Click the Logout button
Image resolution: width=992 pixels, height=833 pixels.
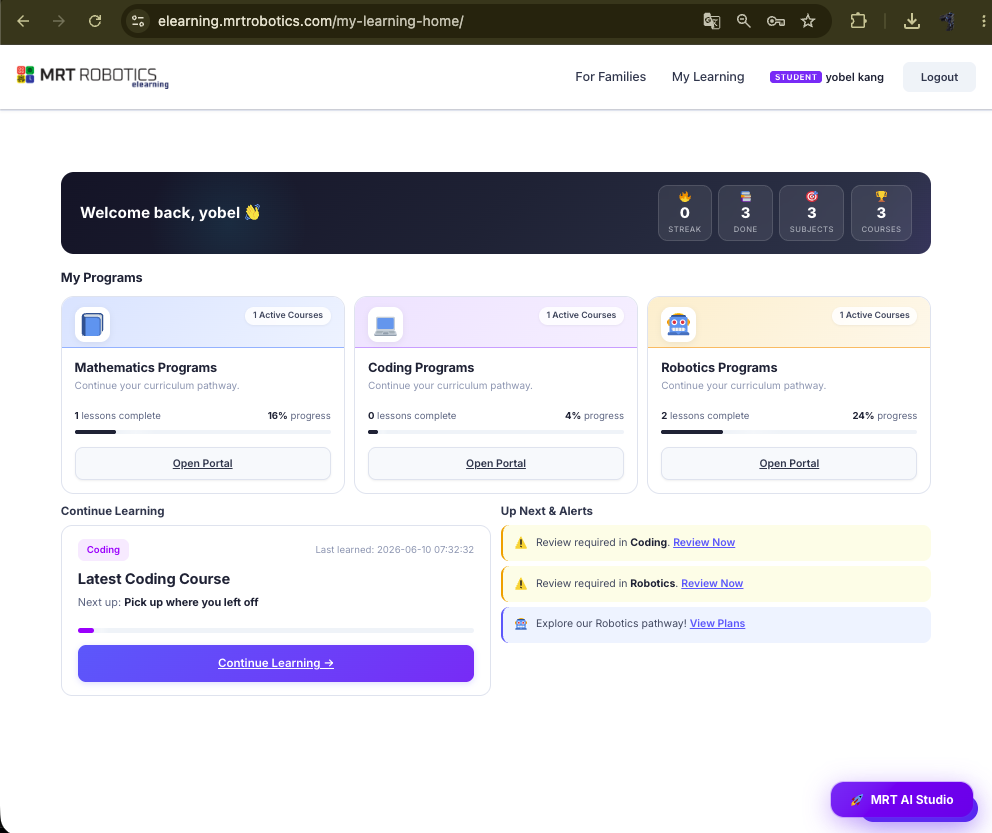[x=939, y=77]
